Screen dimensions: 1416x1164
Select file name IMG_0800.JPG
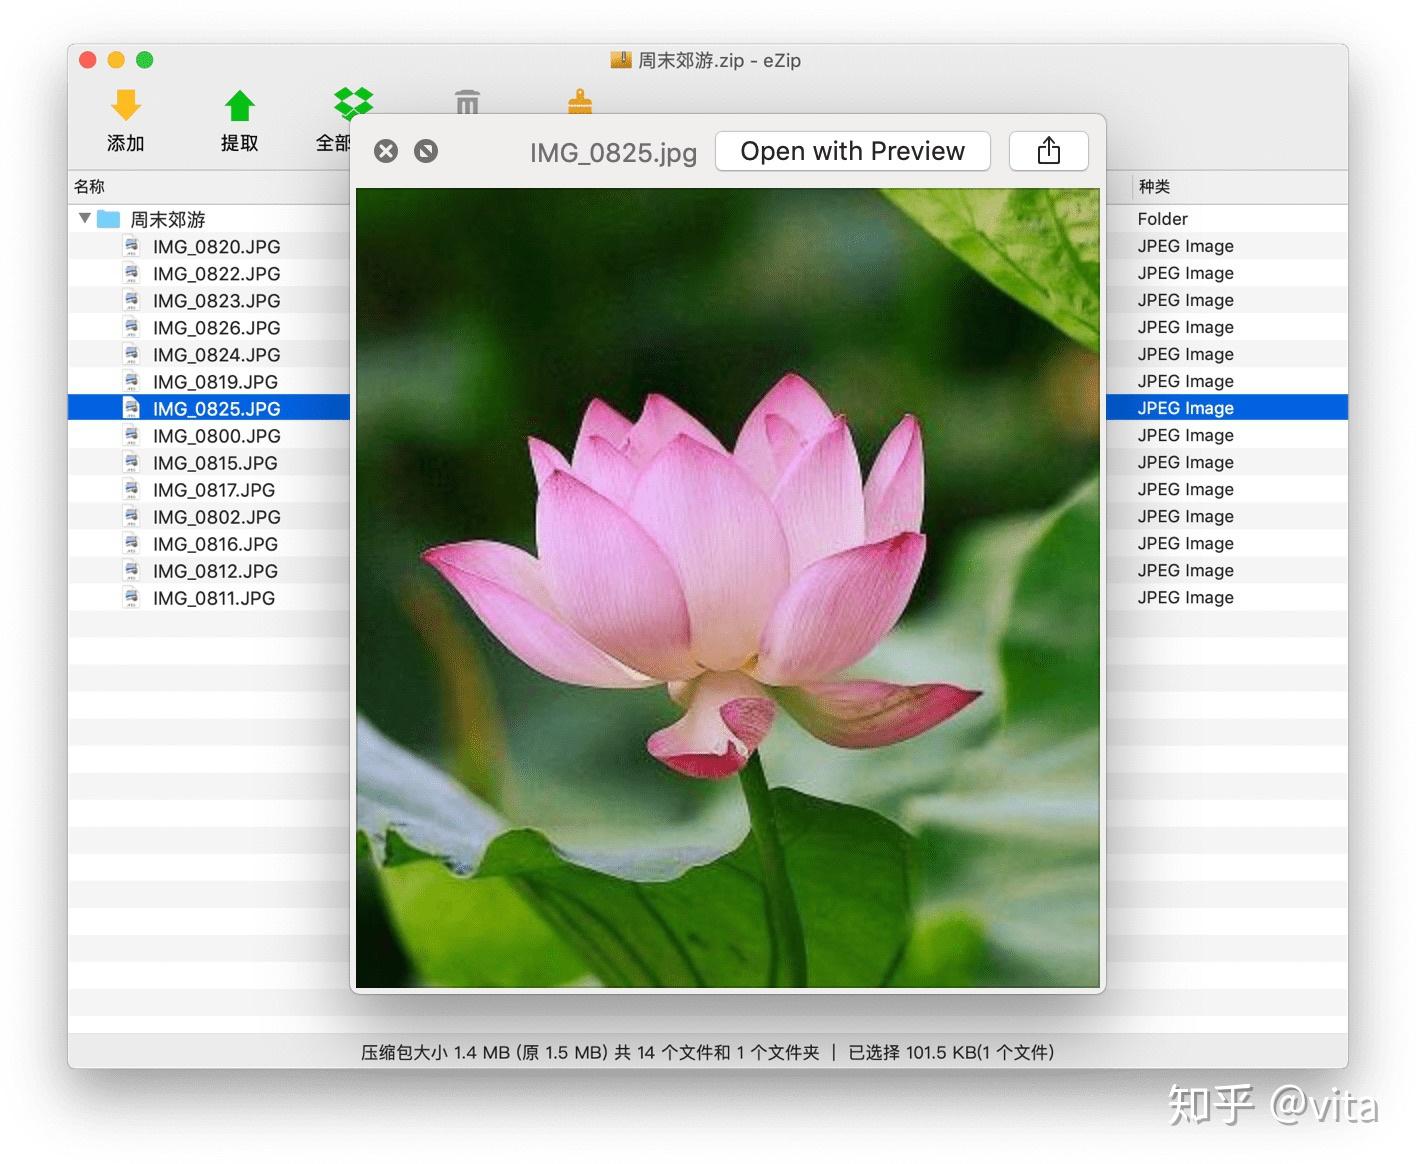(x=216, y=436)
